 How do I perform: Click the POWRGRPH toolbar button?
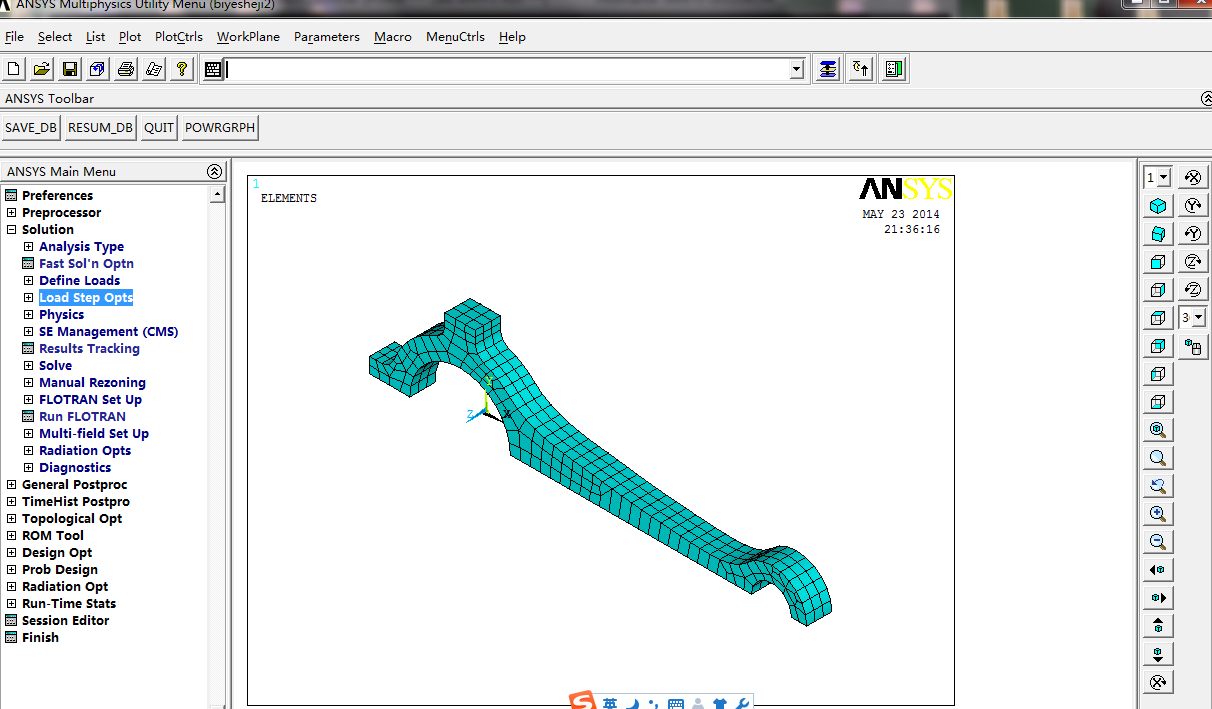[x=220, y=128]
